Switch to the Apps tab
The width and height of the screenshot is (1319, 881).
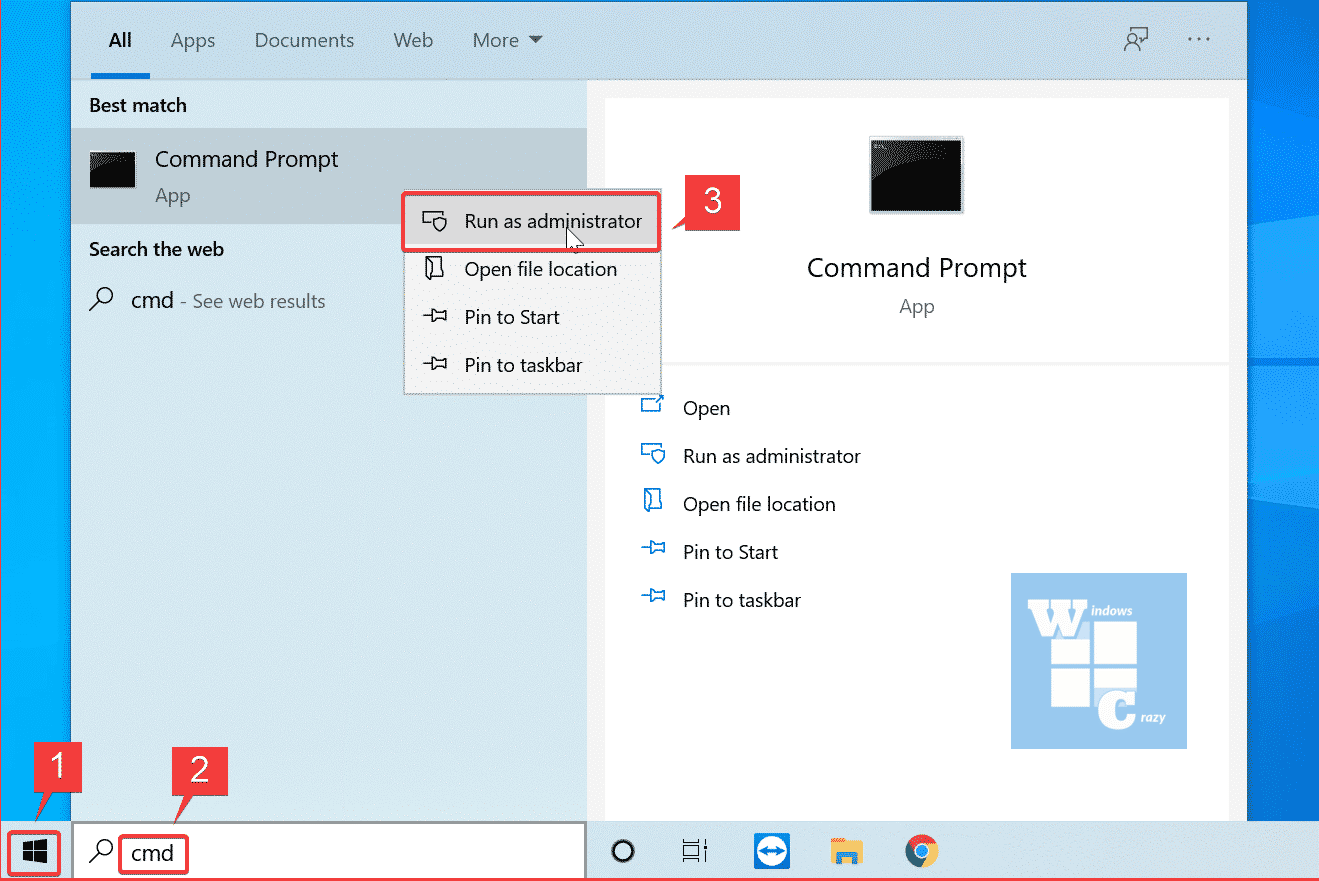[193, 40]
